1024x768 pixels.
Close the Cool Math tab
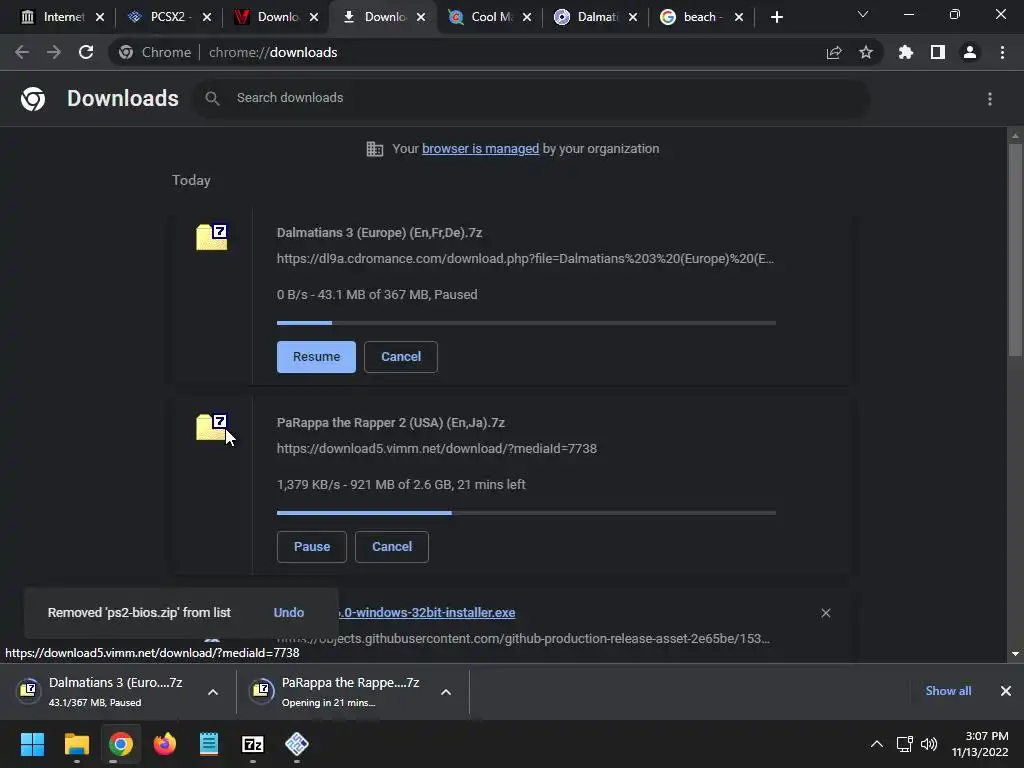(x=527, y=17)
